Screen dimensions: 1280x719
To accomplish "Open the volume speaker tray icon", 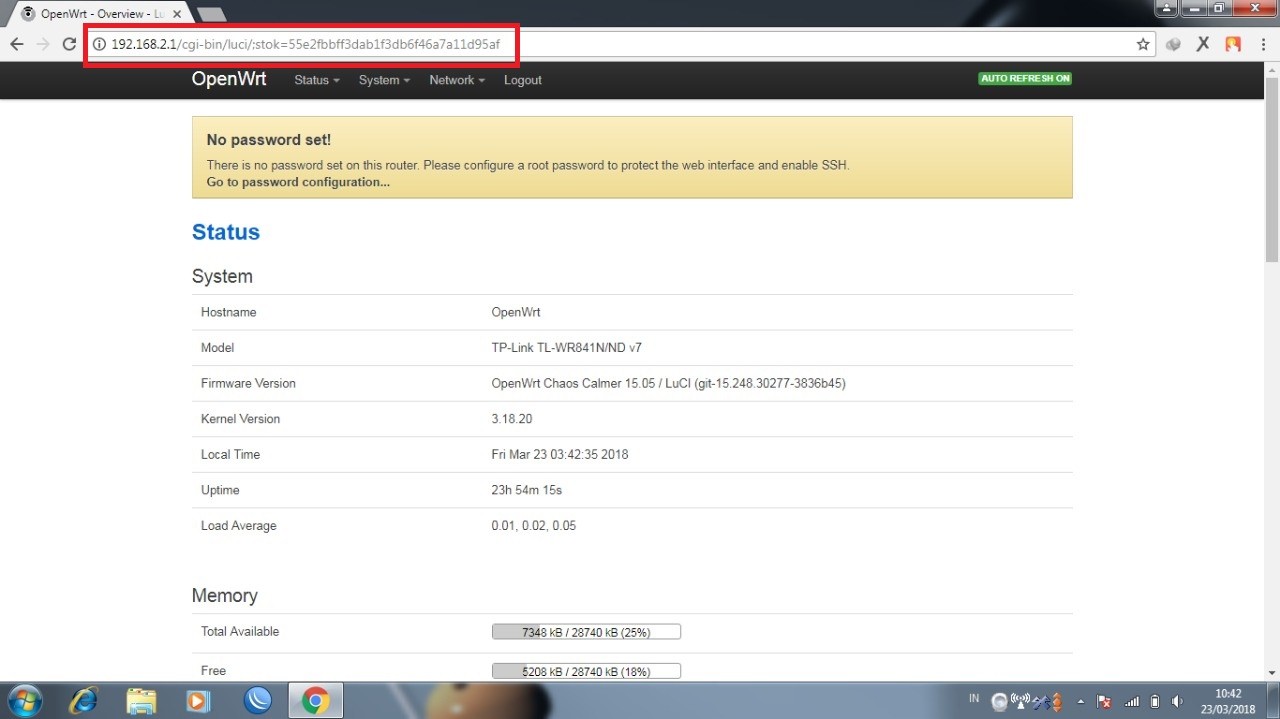I will pos(1178,701).
